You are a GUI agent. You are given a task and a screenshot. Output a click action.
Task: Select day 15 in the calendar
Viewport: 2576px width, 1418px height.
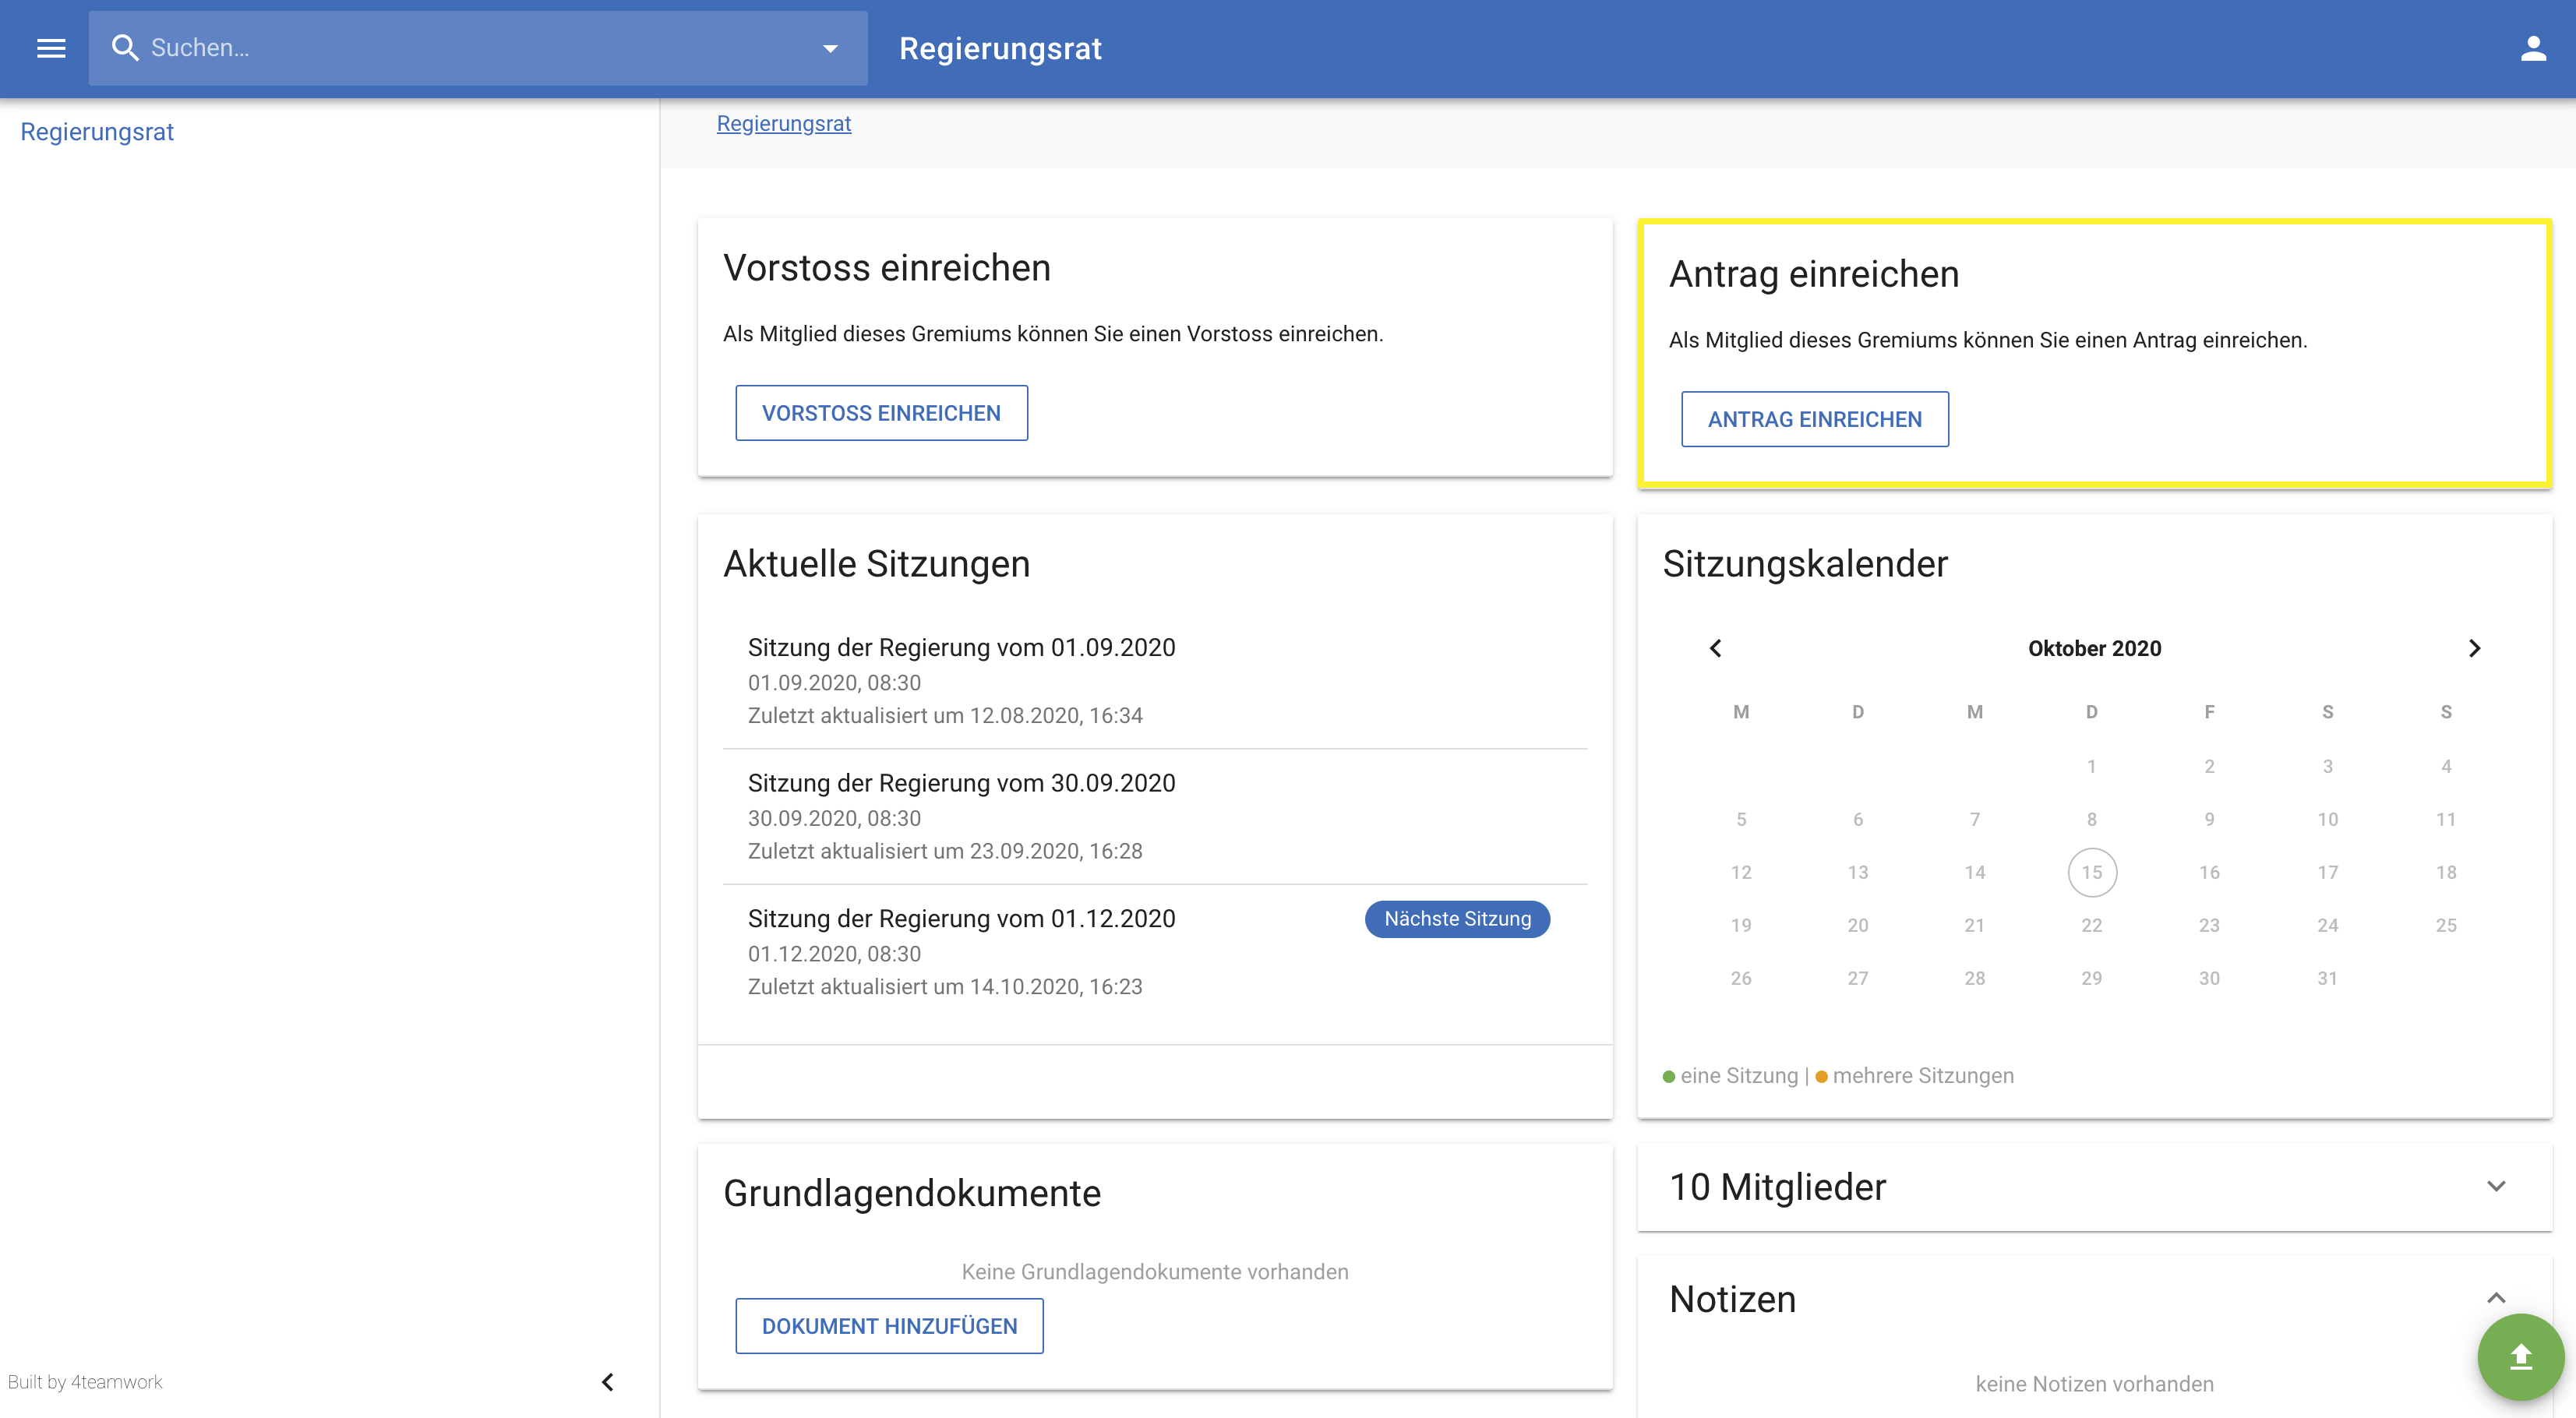2092,872
